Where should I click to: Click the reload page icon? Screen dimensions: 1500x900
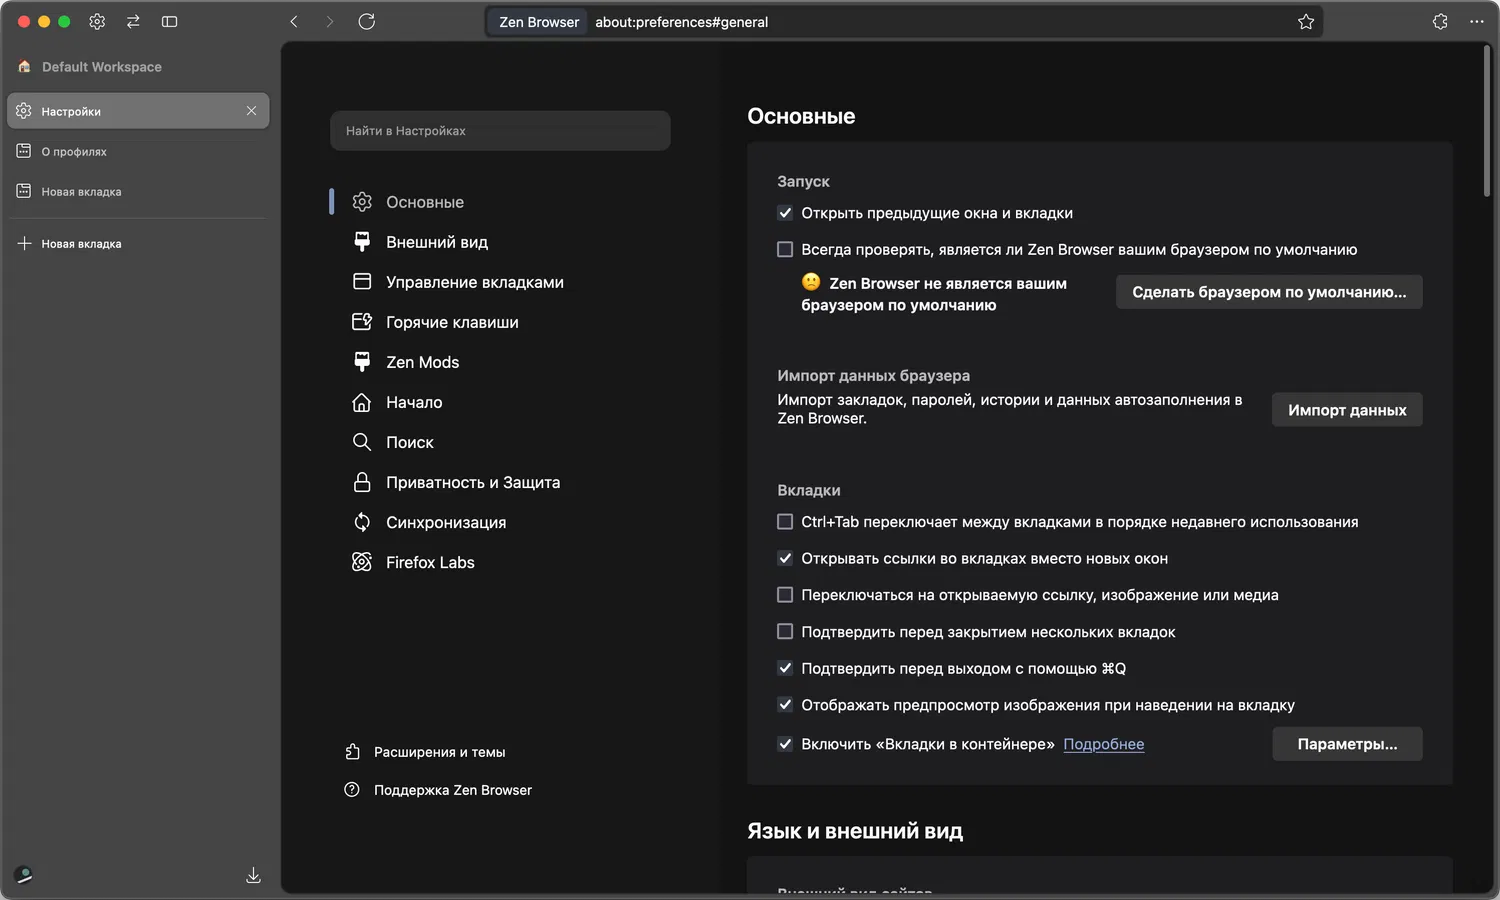367,22
